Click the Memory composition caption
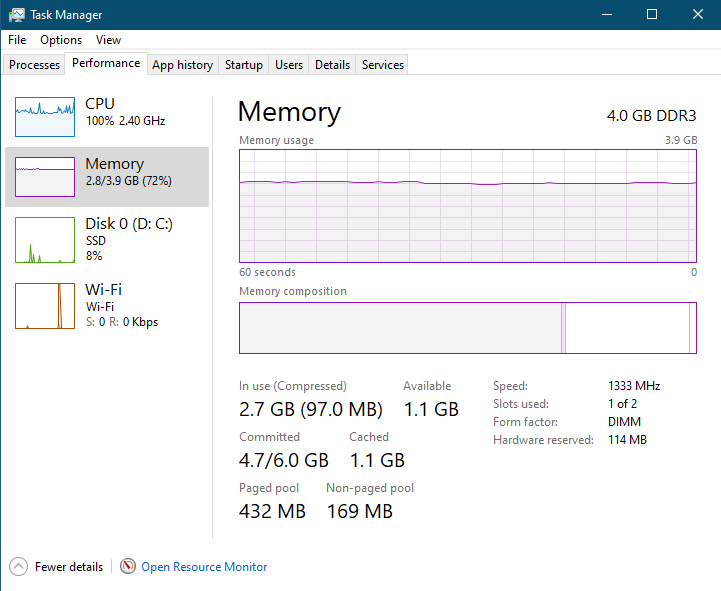The height and width of the screenshot is (591, 721). pyautogui.click(x=293, y=291)
